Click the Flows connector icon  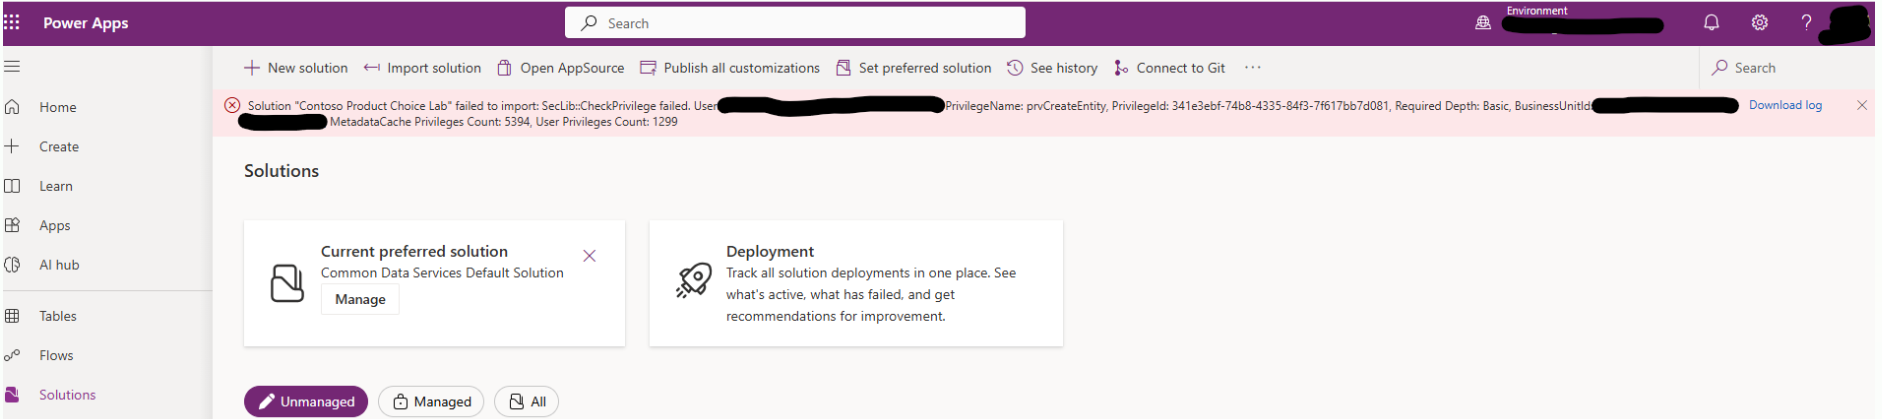[12, 355]
